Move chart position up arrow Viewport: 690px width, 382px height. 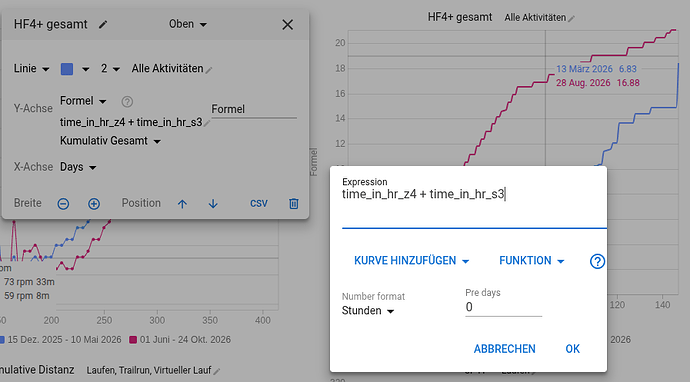pos(182,204)
